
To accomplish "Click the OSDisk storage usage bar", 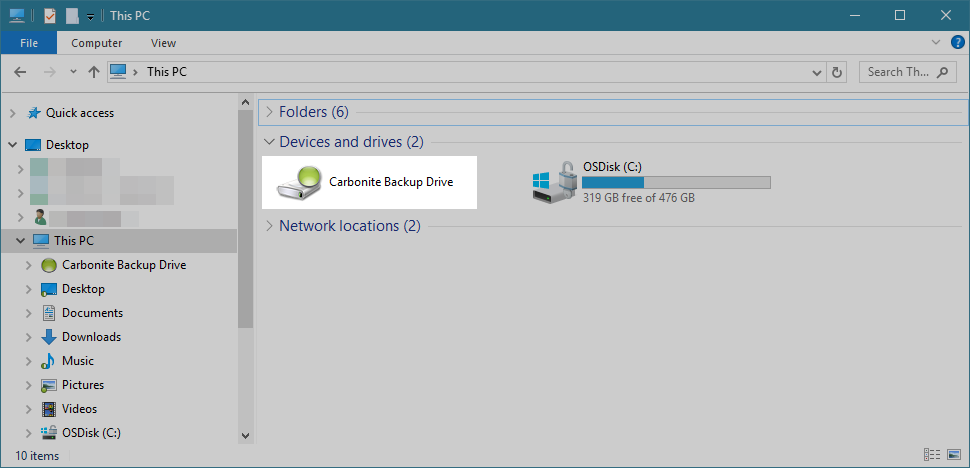I will (676, 182).
